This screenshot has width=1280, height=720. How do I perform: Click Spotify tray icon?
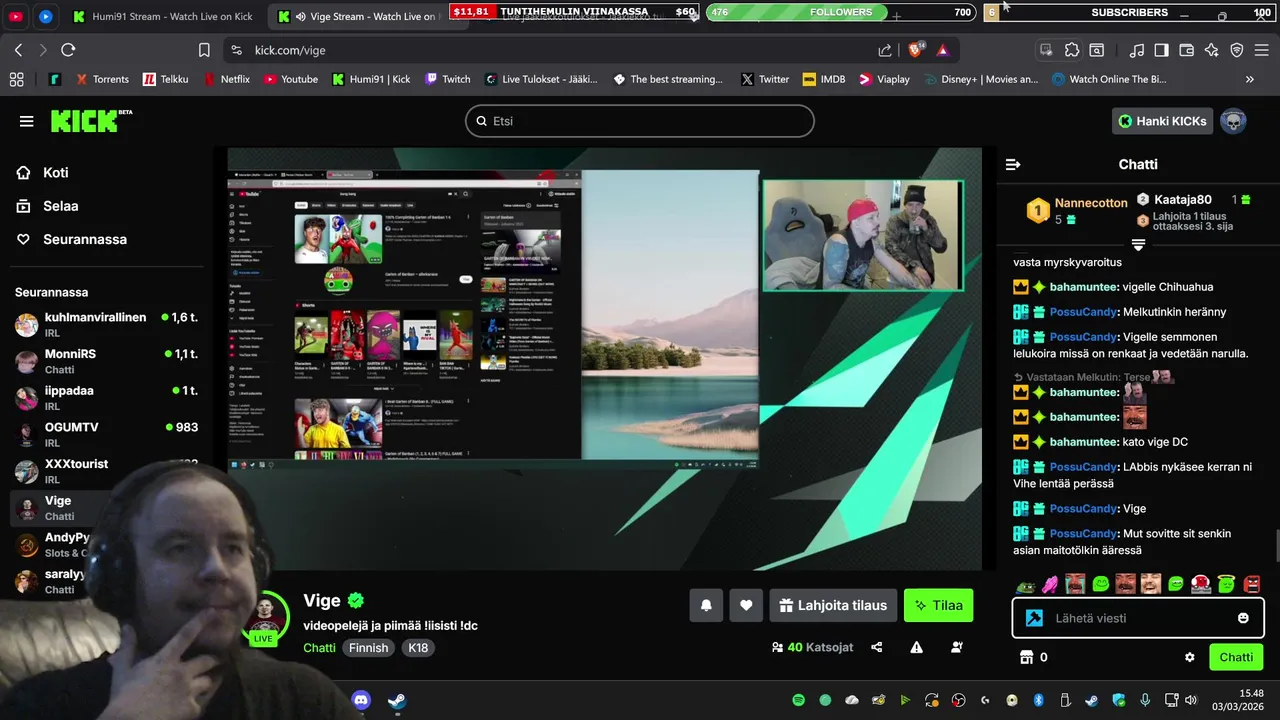(x=798, y=700)
